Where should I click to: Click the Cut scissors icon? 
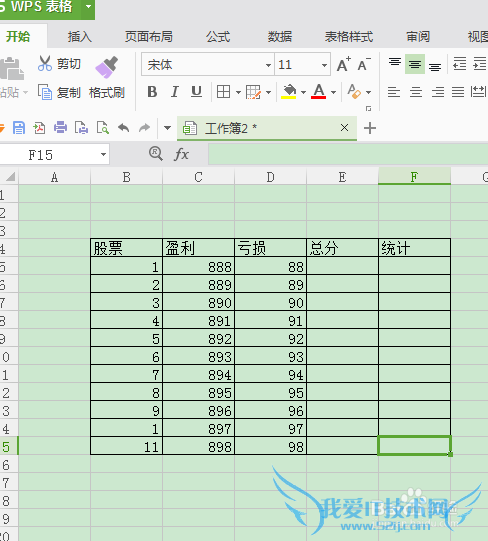(x=45, y=63)
